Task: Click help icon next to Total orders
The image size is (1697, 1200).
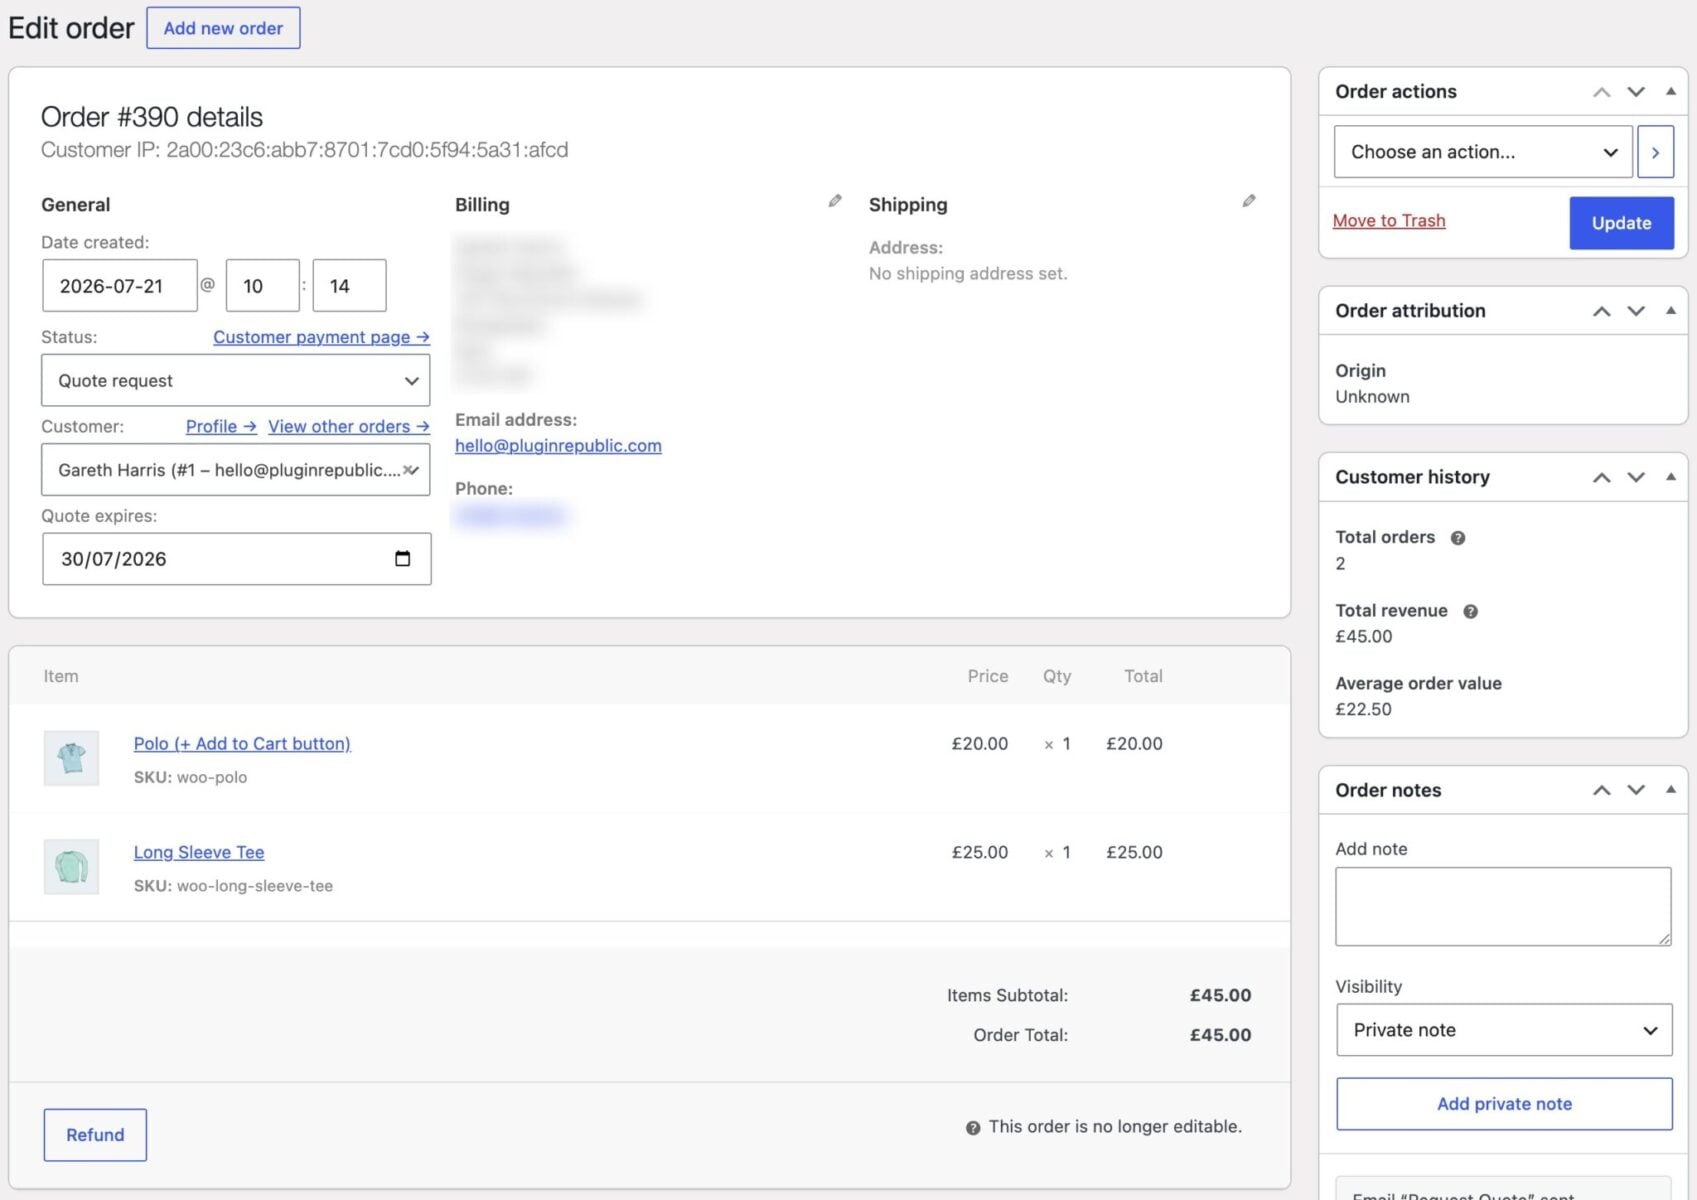Action: [x=1458, y=538]
